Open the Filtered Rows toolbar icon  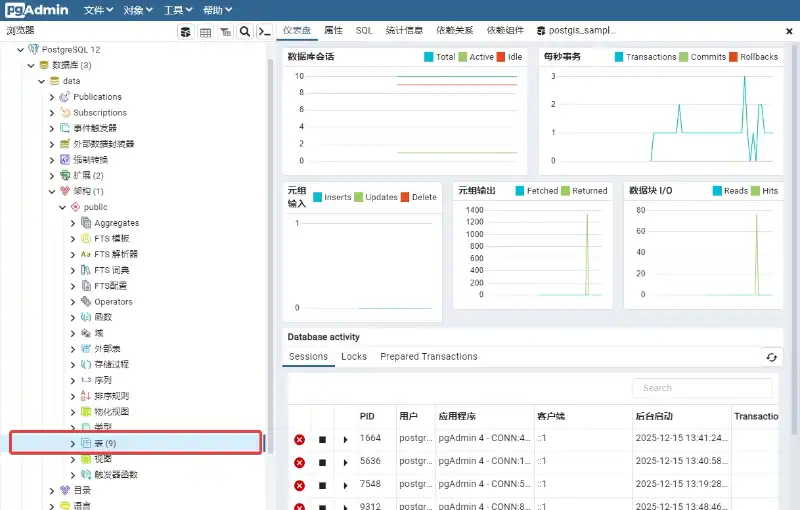(x=225, y=32)
